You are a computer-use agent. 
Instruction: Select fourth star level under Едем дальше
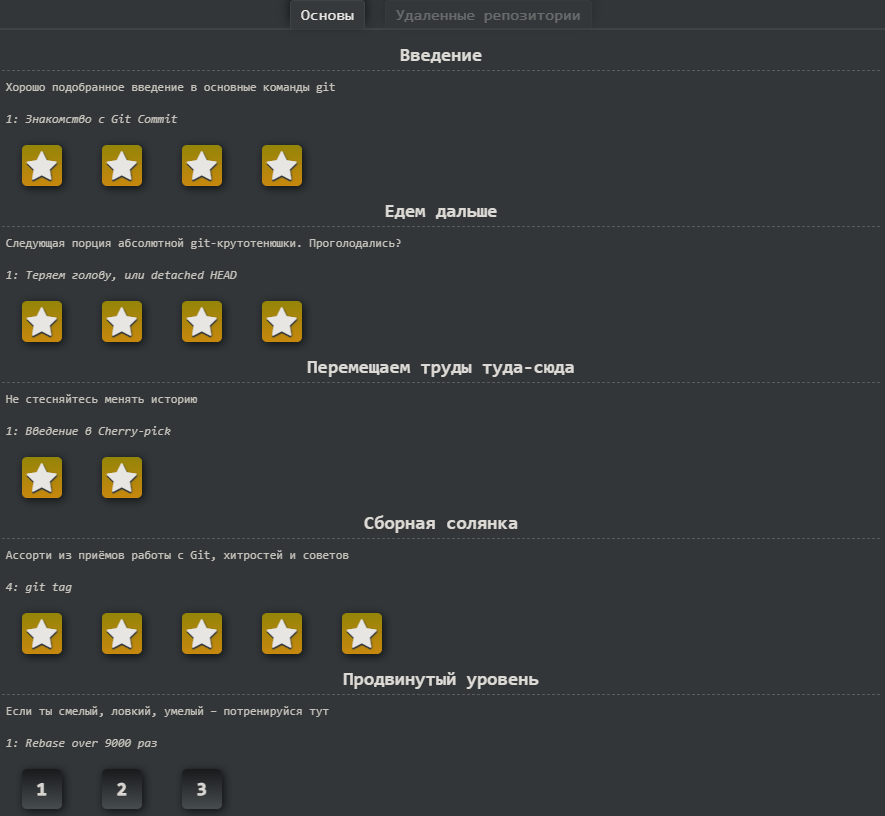pyautogui.click(x=282, y=322)
